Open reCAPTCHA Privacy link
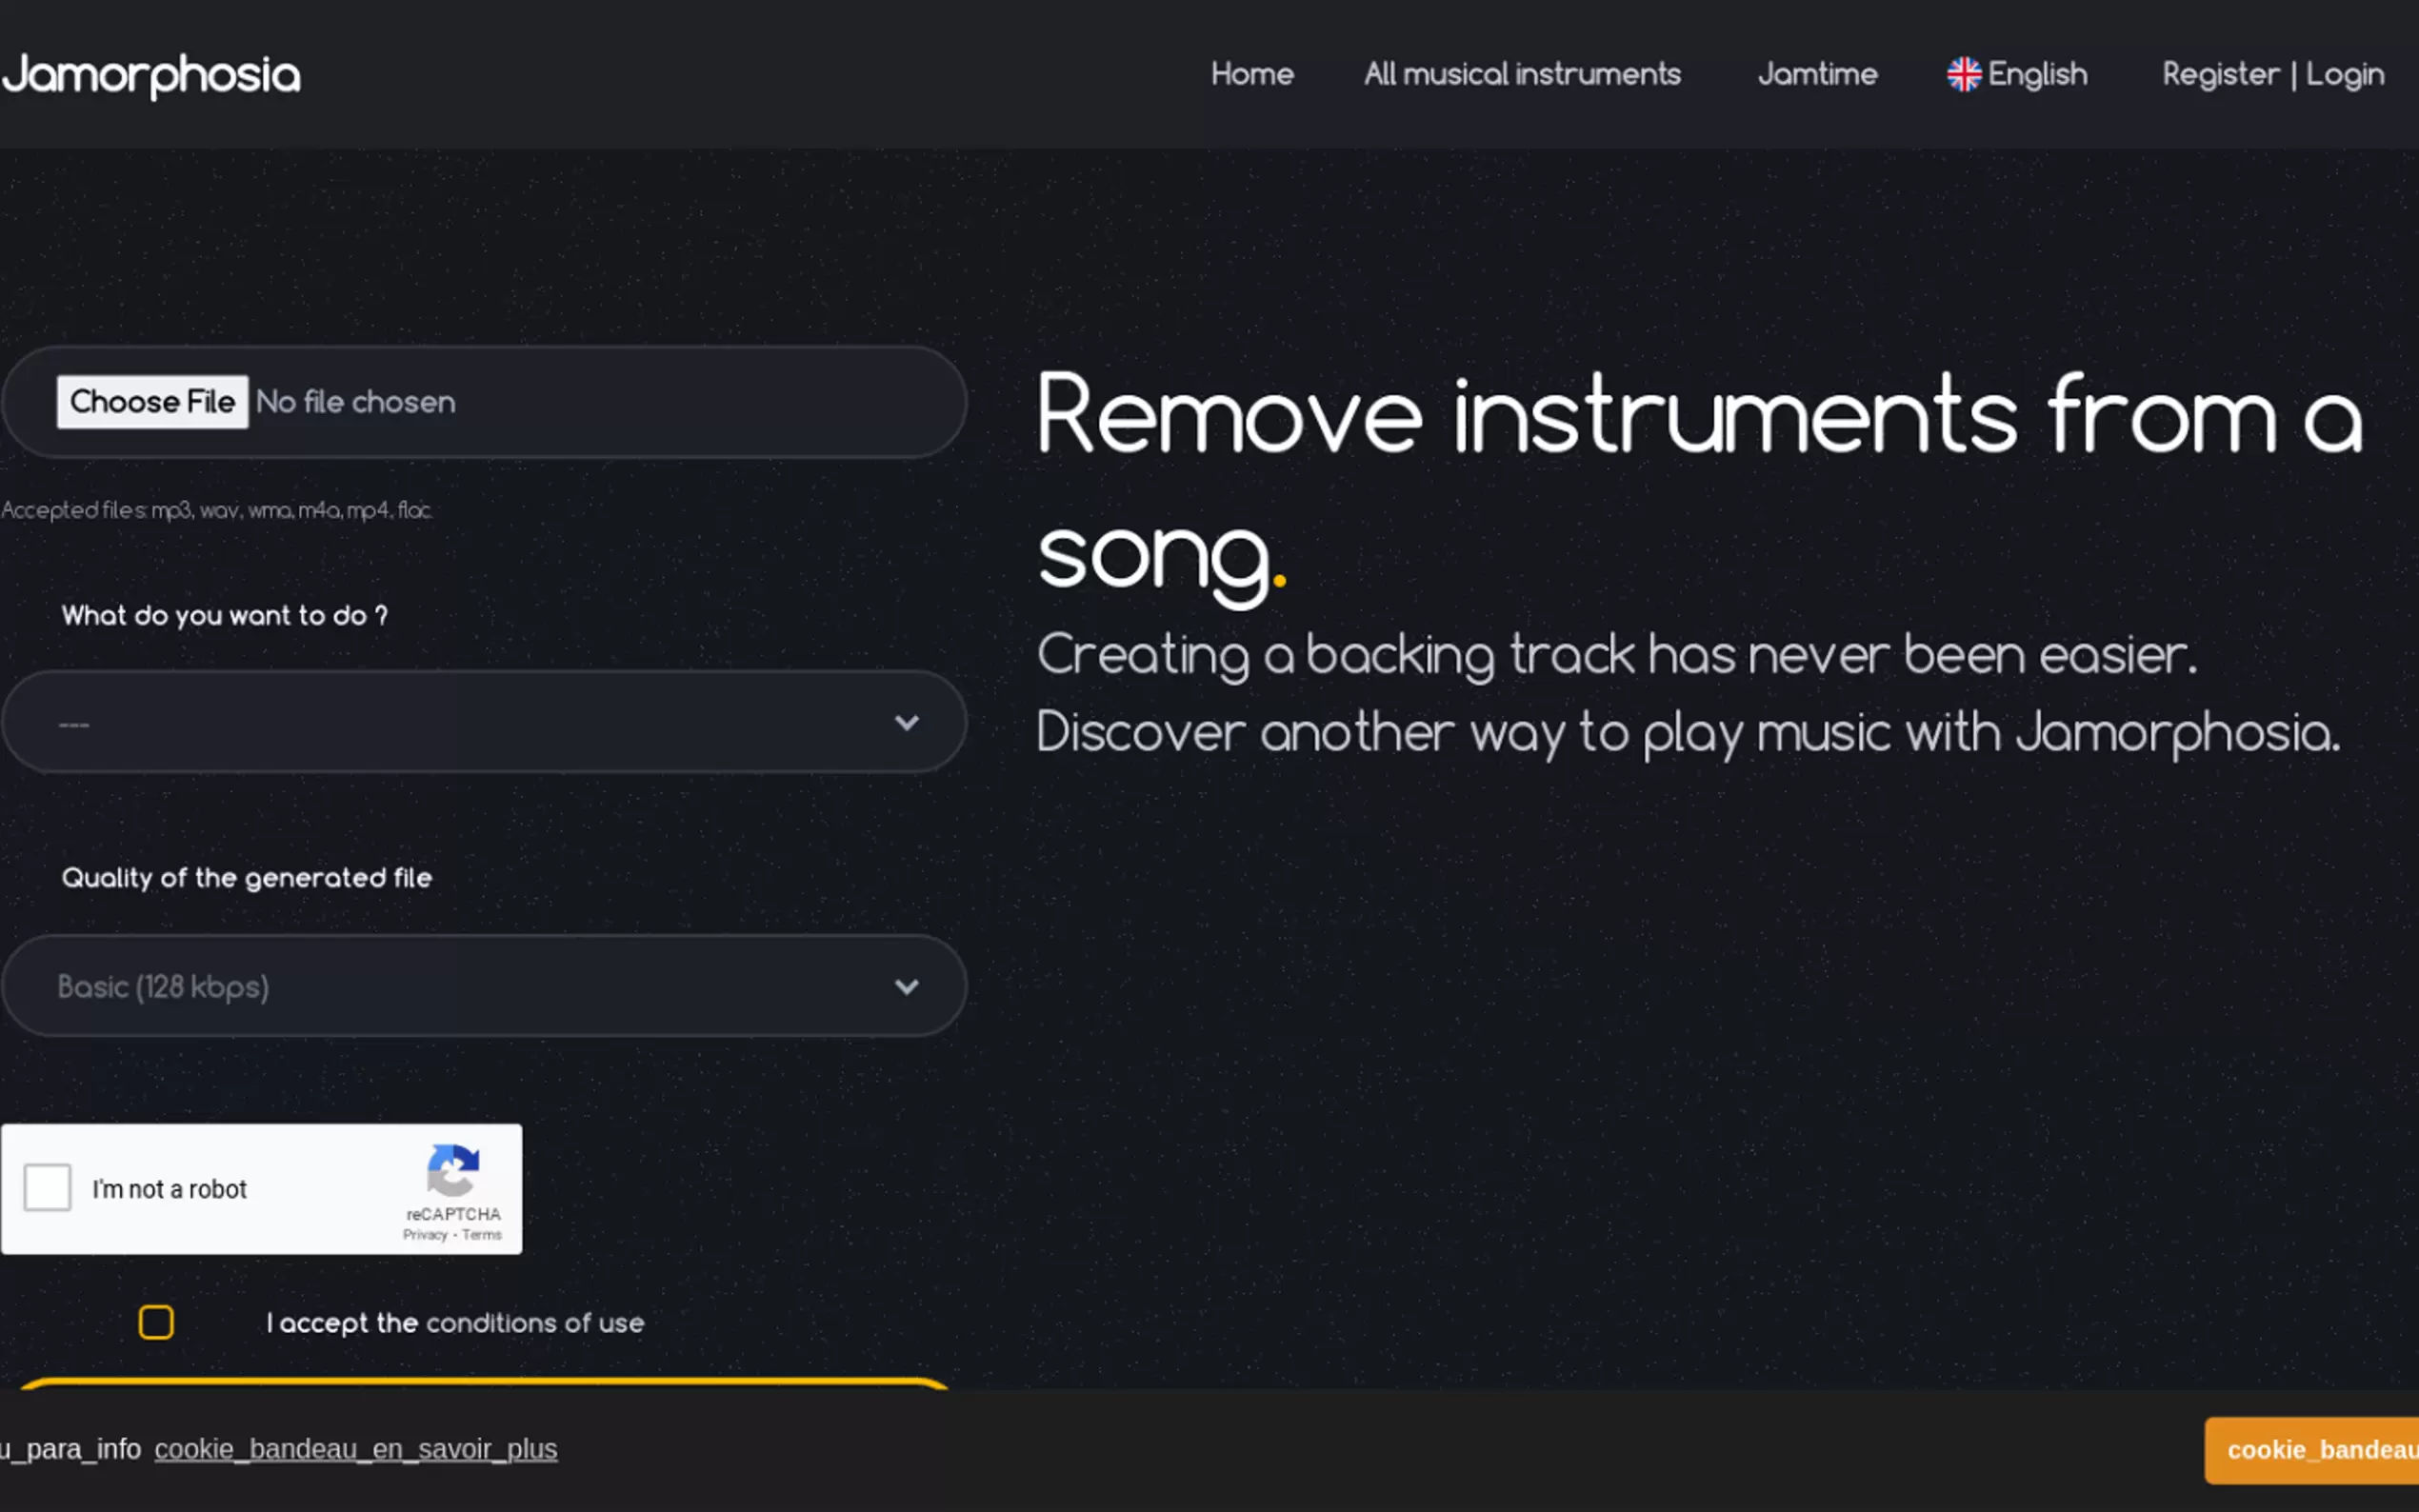 point(425,1235)
